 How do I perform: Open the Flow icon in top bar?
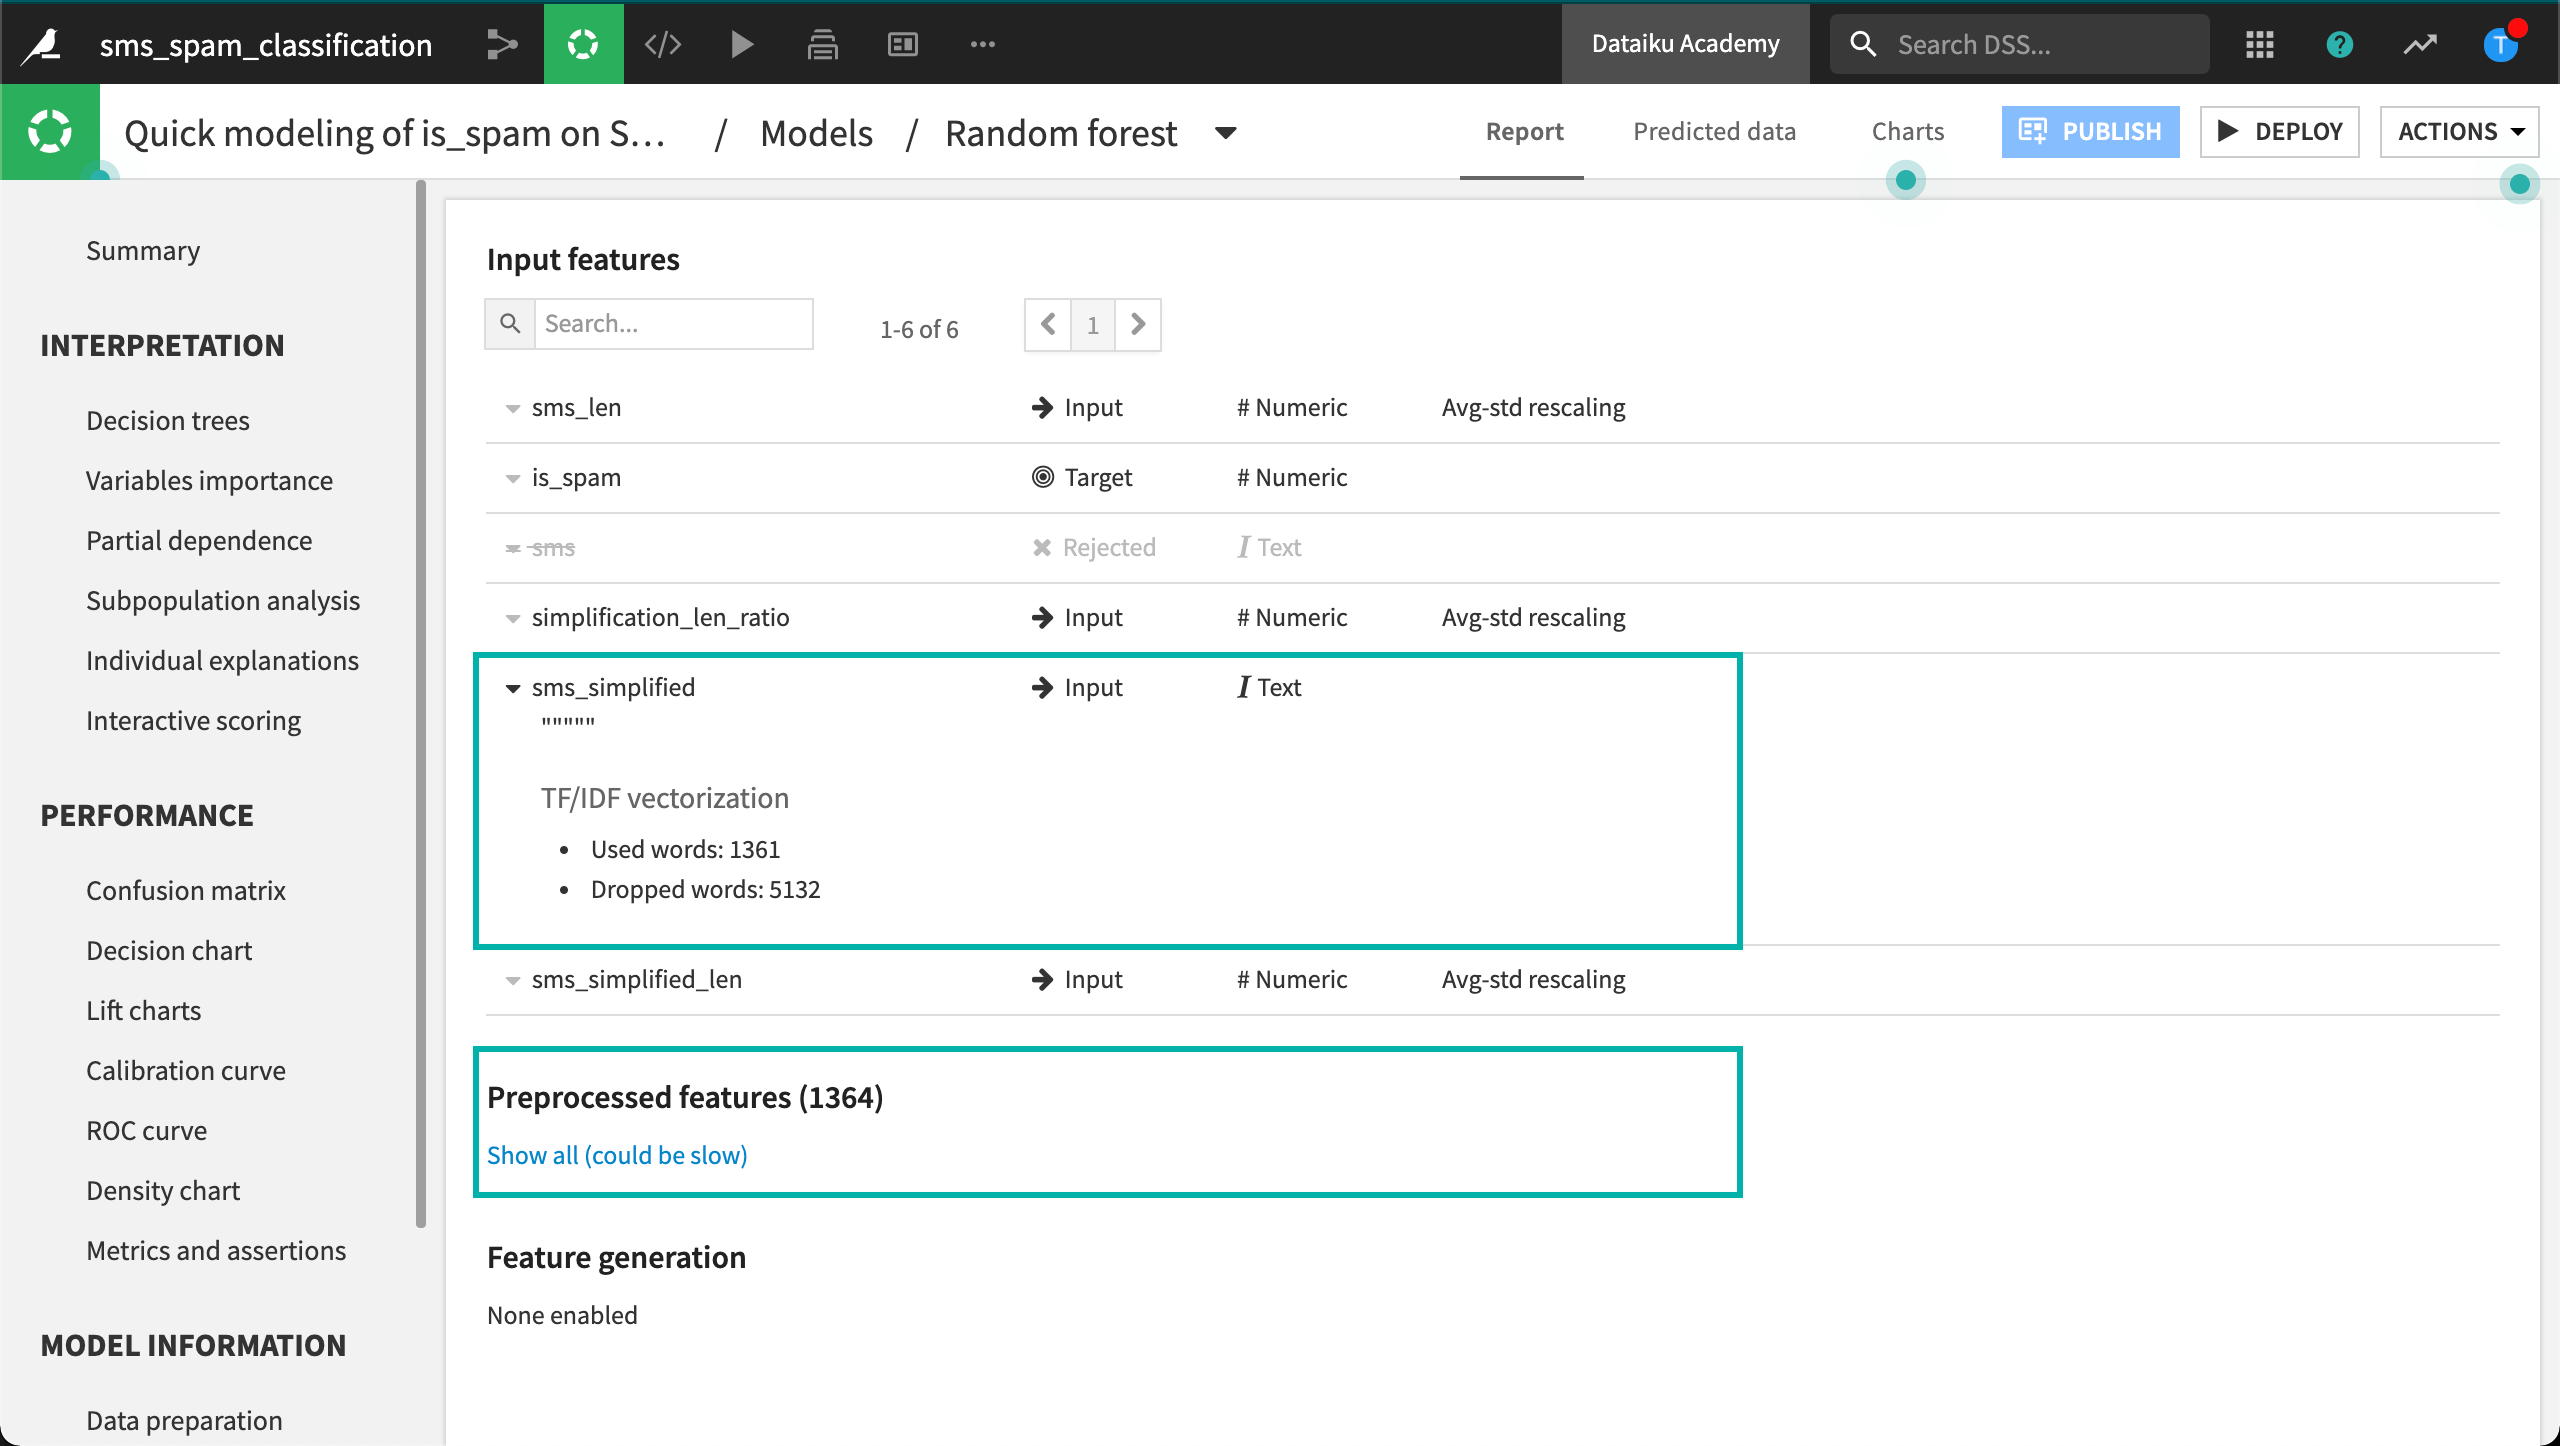point(501,44)
